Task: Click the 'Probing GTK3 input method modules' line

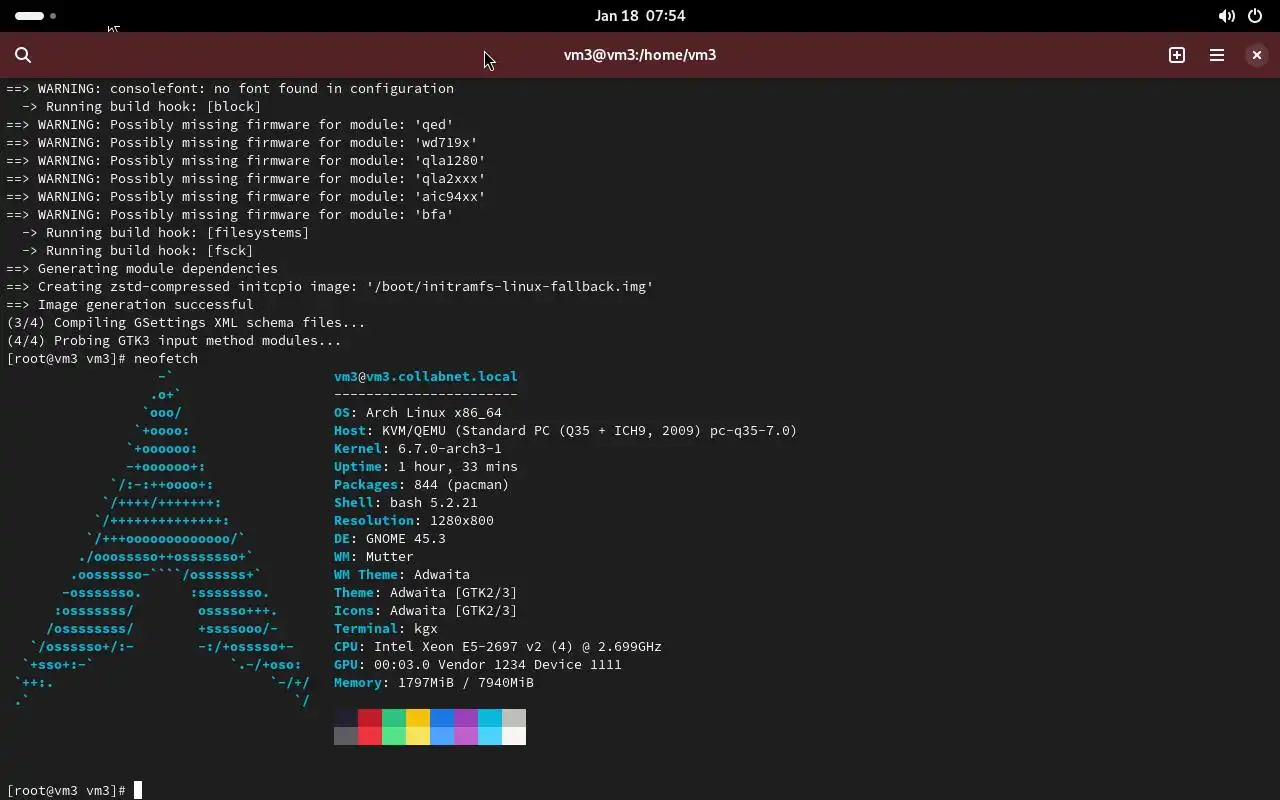Action: click(x=174, y=341)
